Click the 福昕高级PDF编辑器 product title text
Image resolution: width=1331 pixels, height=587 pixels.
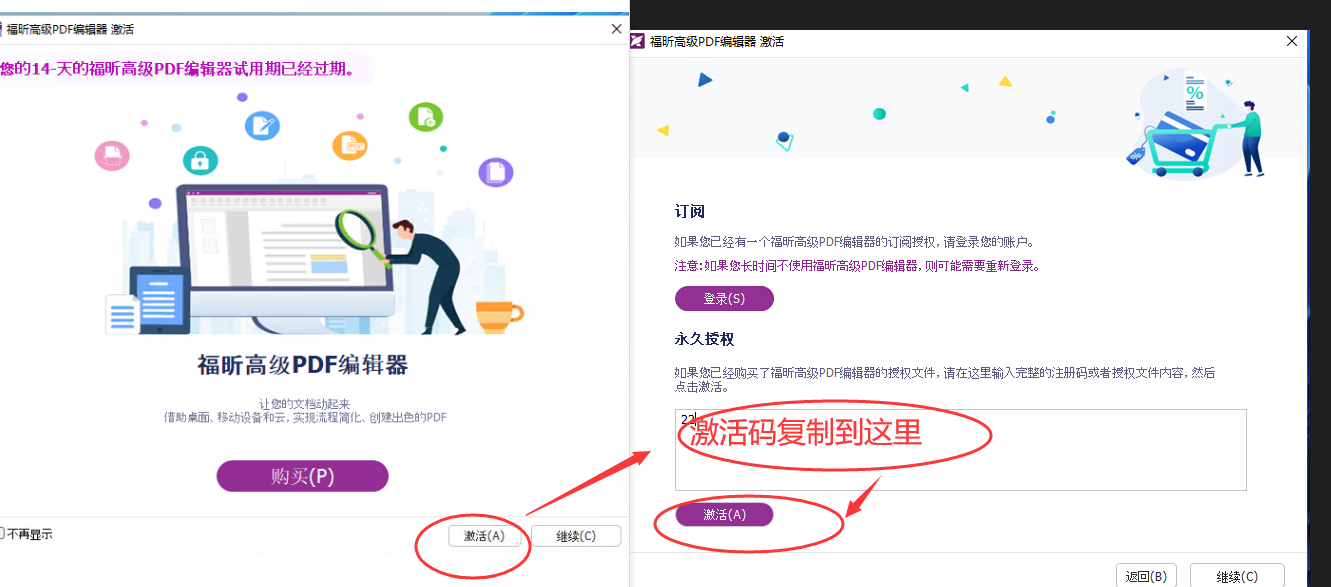(302, 364)
